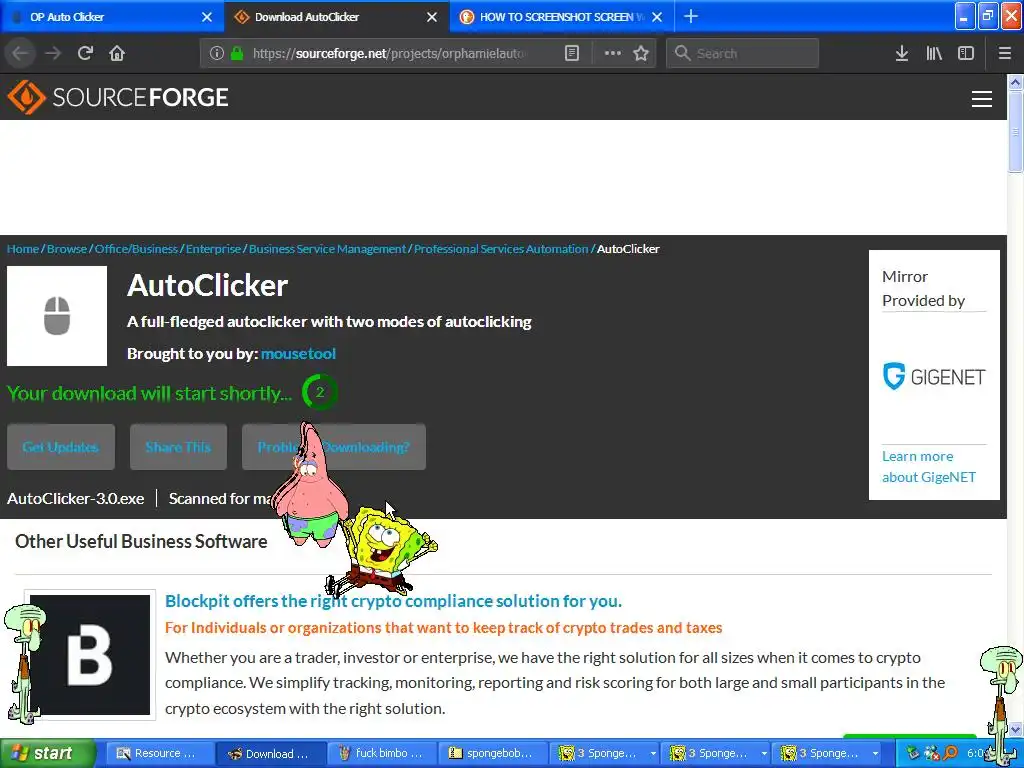Click the GigeNET mirror logo
The image size is (1024, 768).
(x=934, y=377)
